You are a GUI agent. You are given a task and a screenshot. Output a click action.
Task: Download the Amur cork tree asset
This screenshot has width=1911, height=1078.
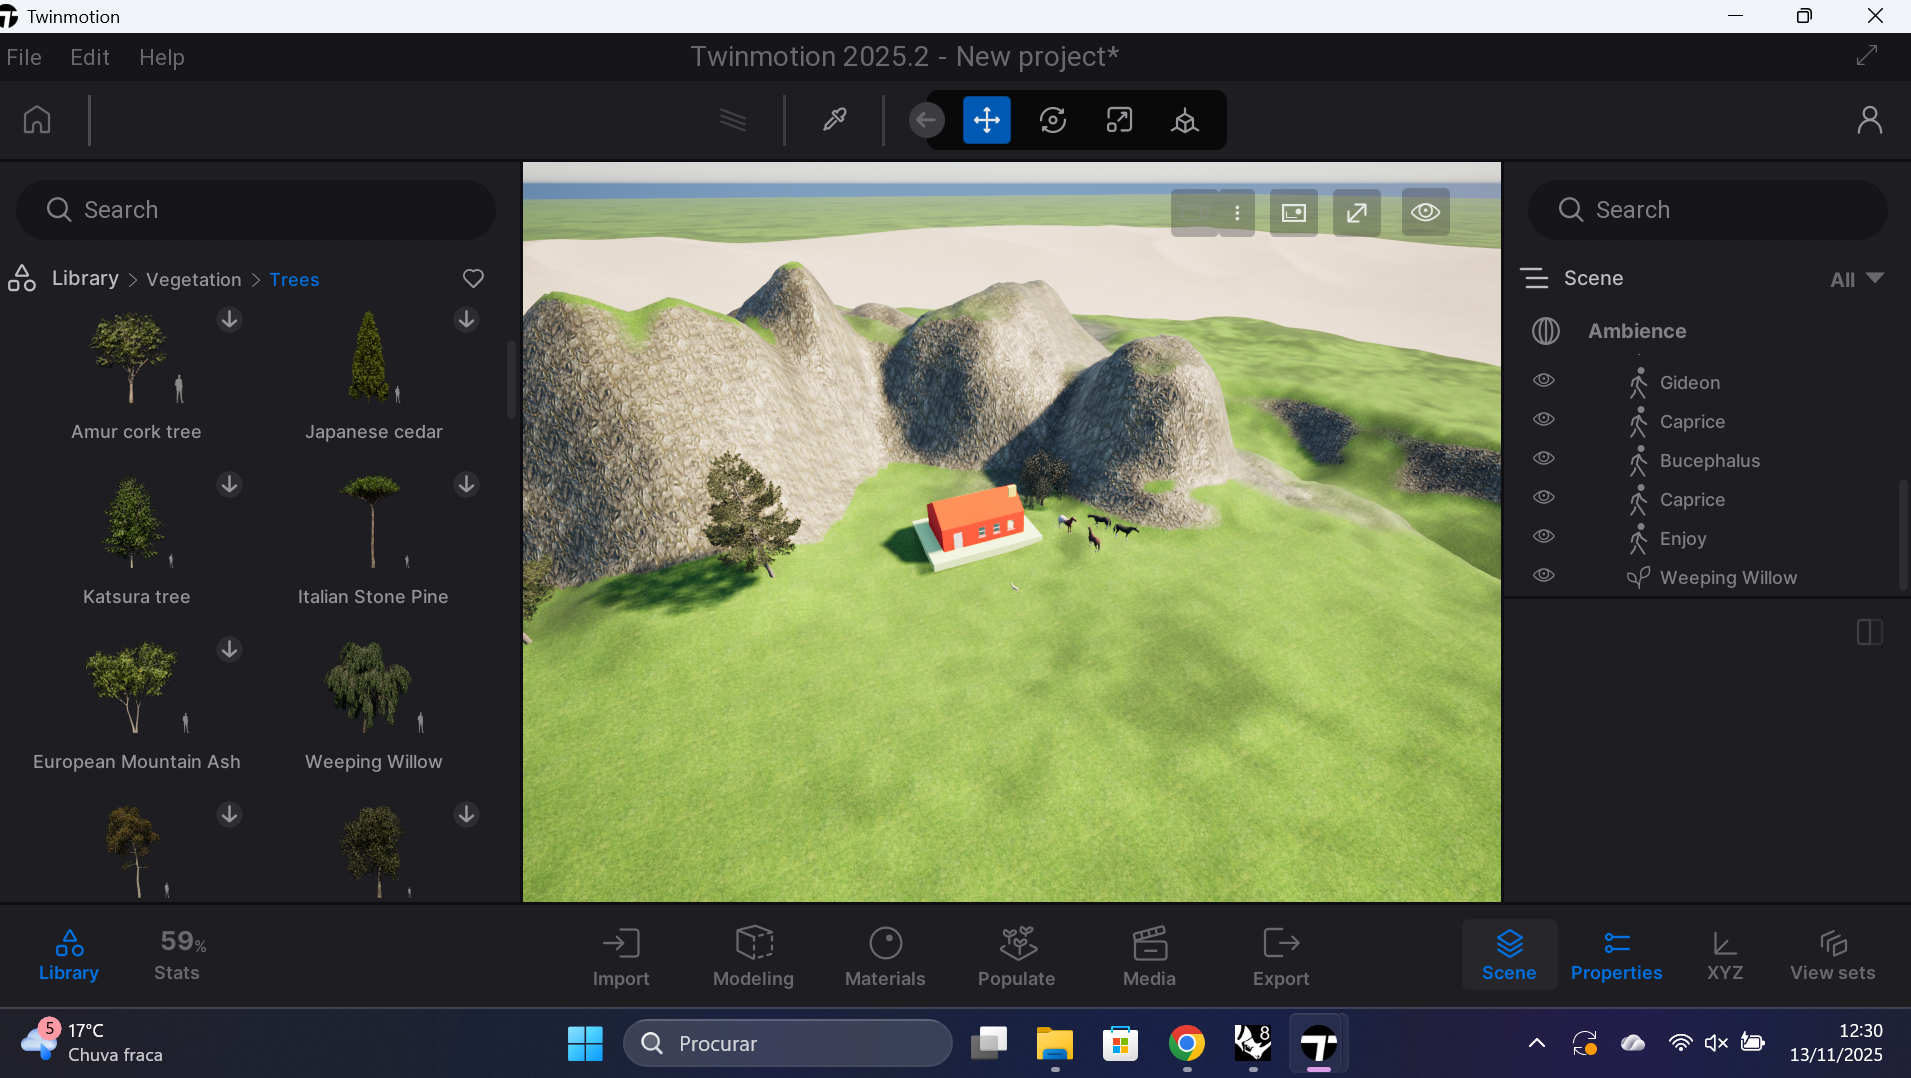[229, 319]
